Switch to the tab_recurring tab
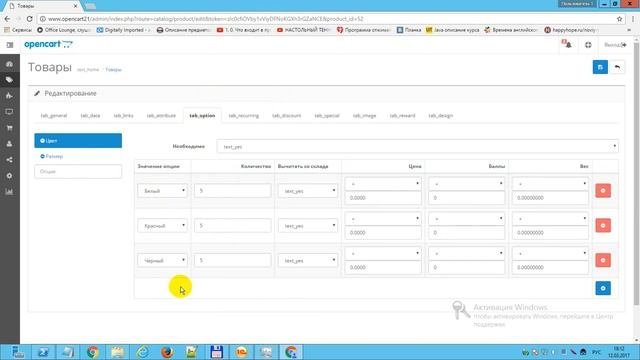640x360 pixels. coord(244,116)
